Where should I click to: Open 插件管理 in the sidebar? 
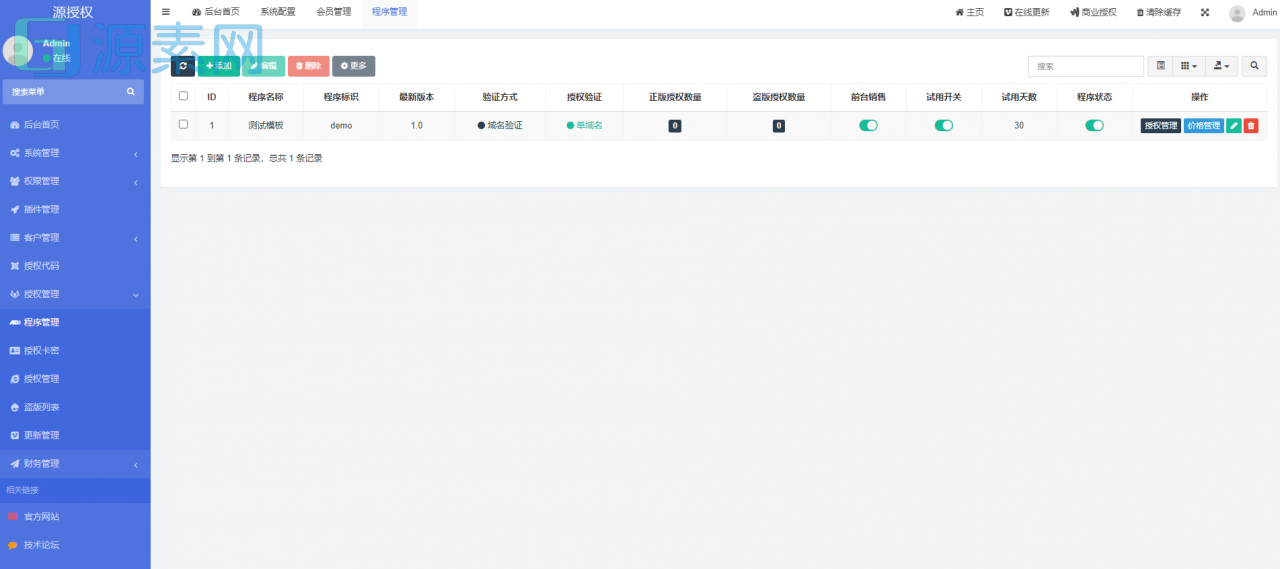click(x=75, y=209)
